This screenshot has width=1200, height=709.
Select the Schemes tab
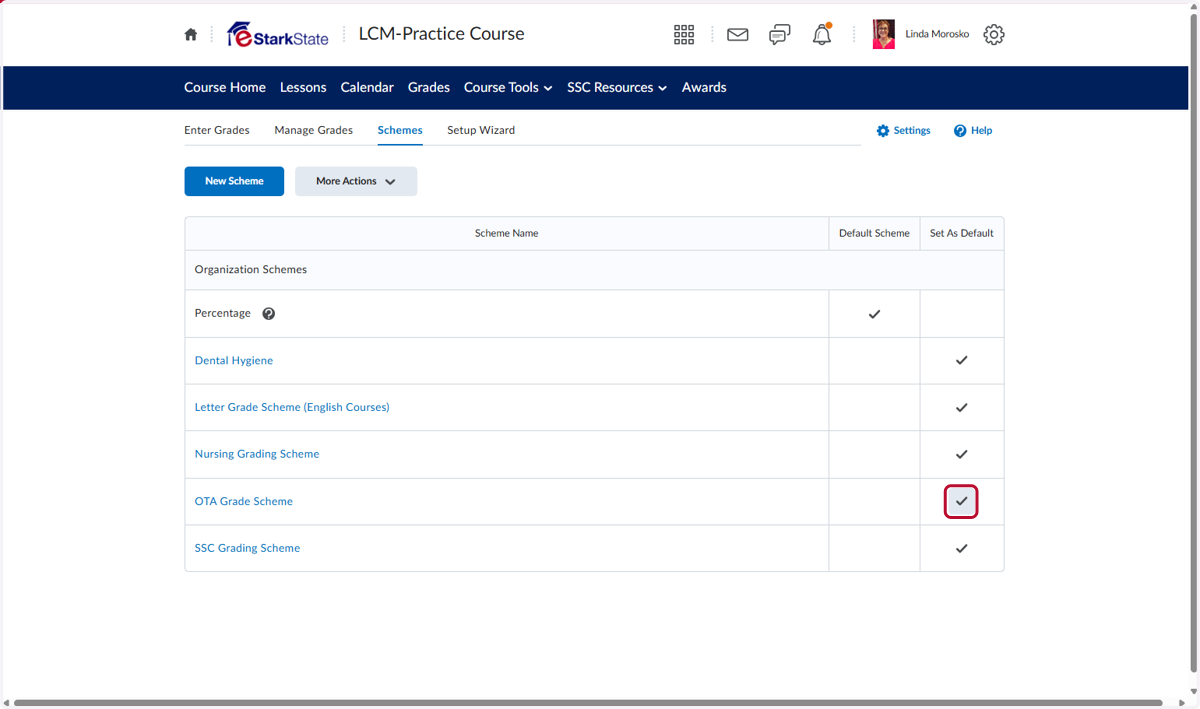[400, 130]
